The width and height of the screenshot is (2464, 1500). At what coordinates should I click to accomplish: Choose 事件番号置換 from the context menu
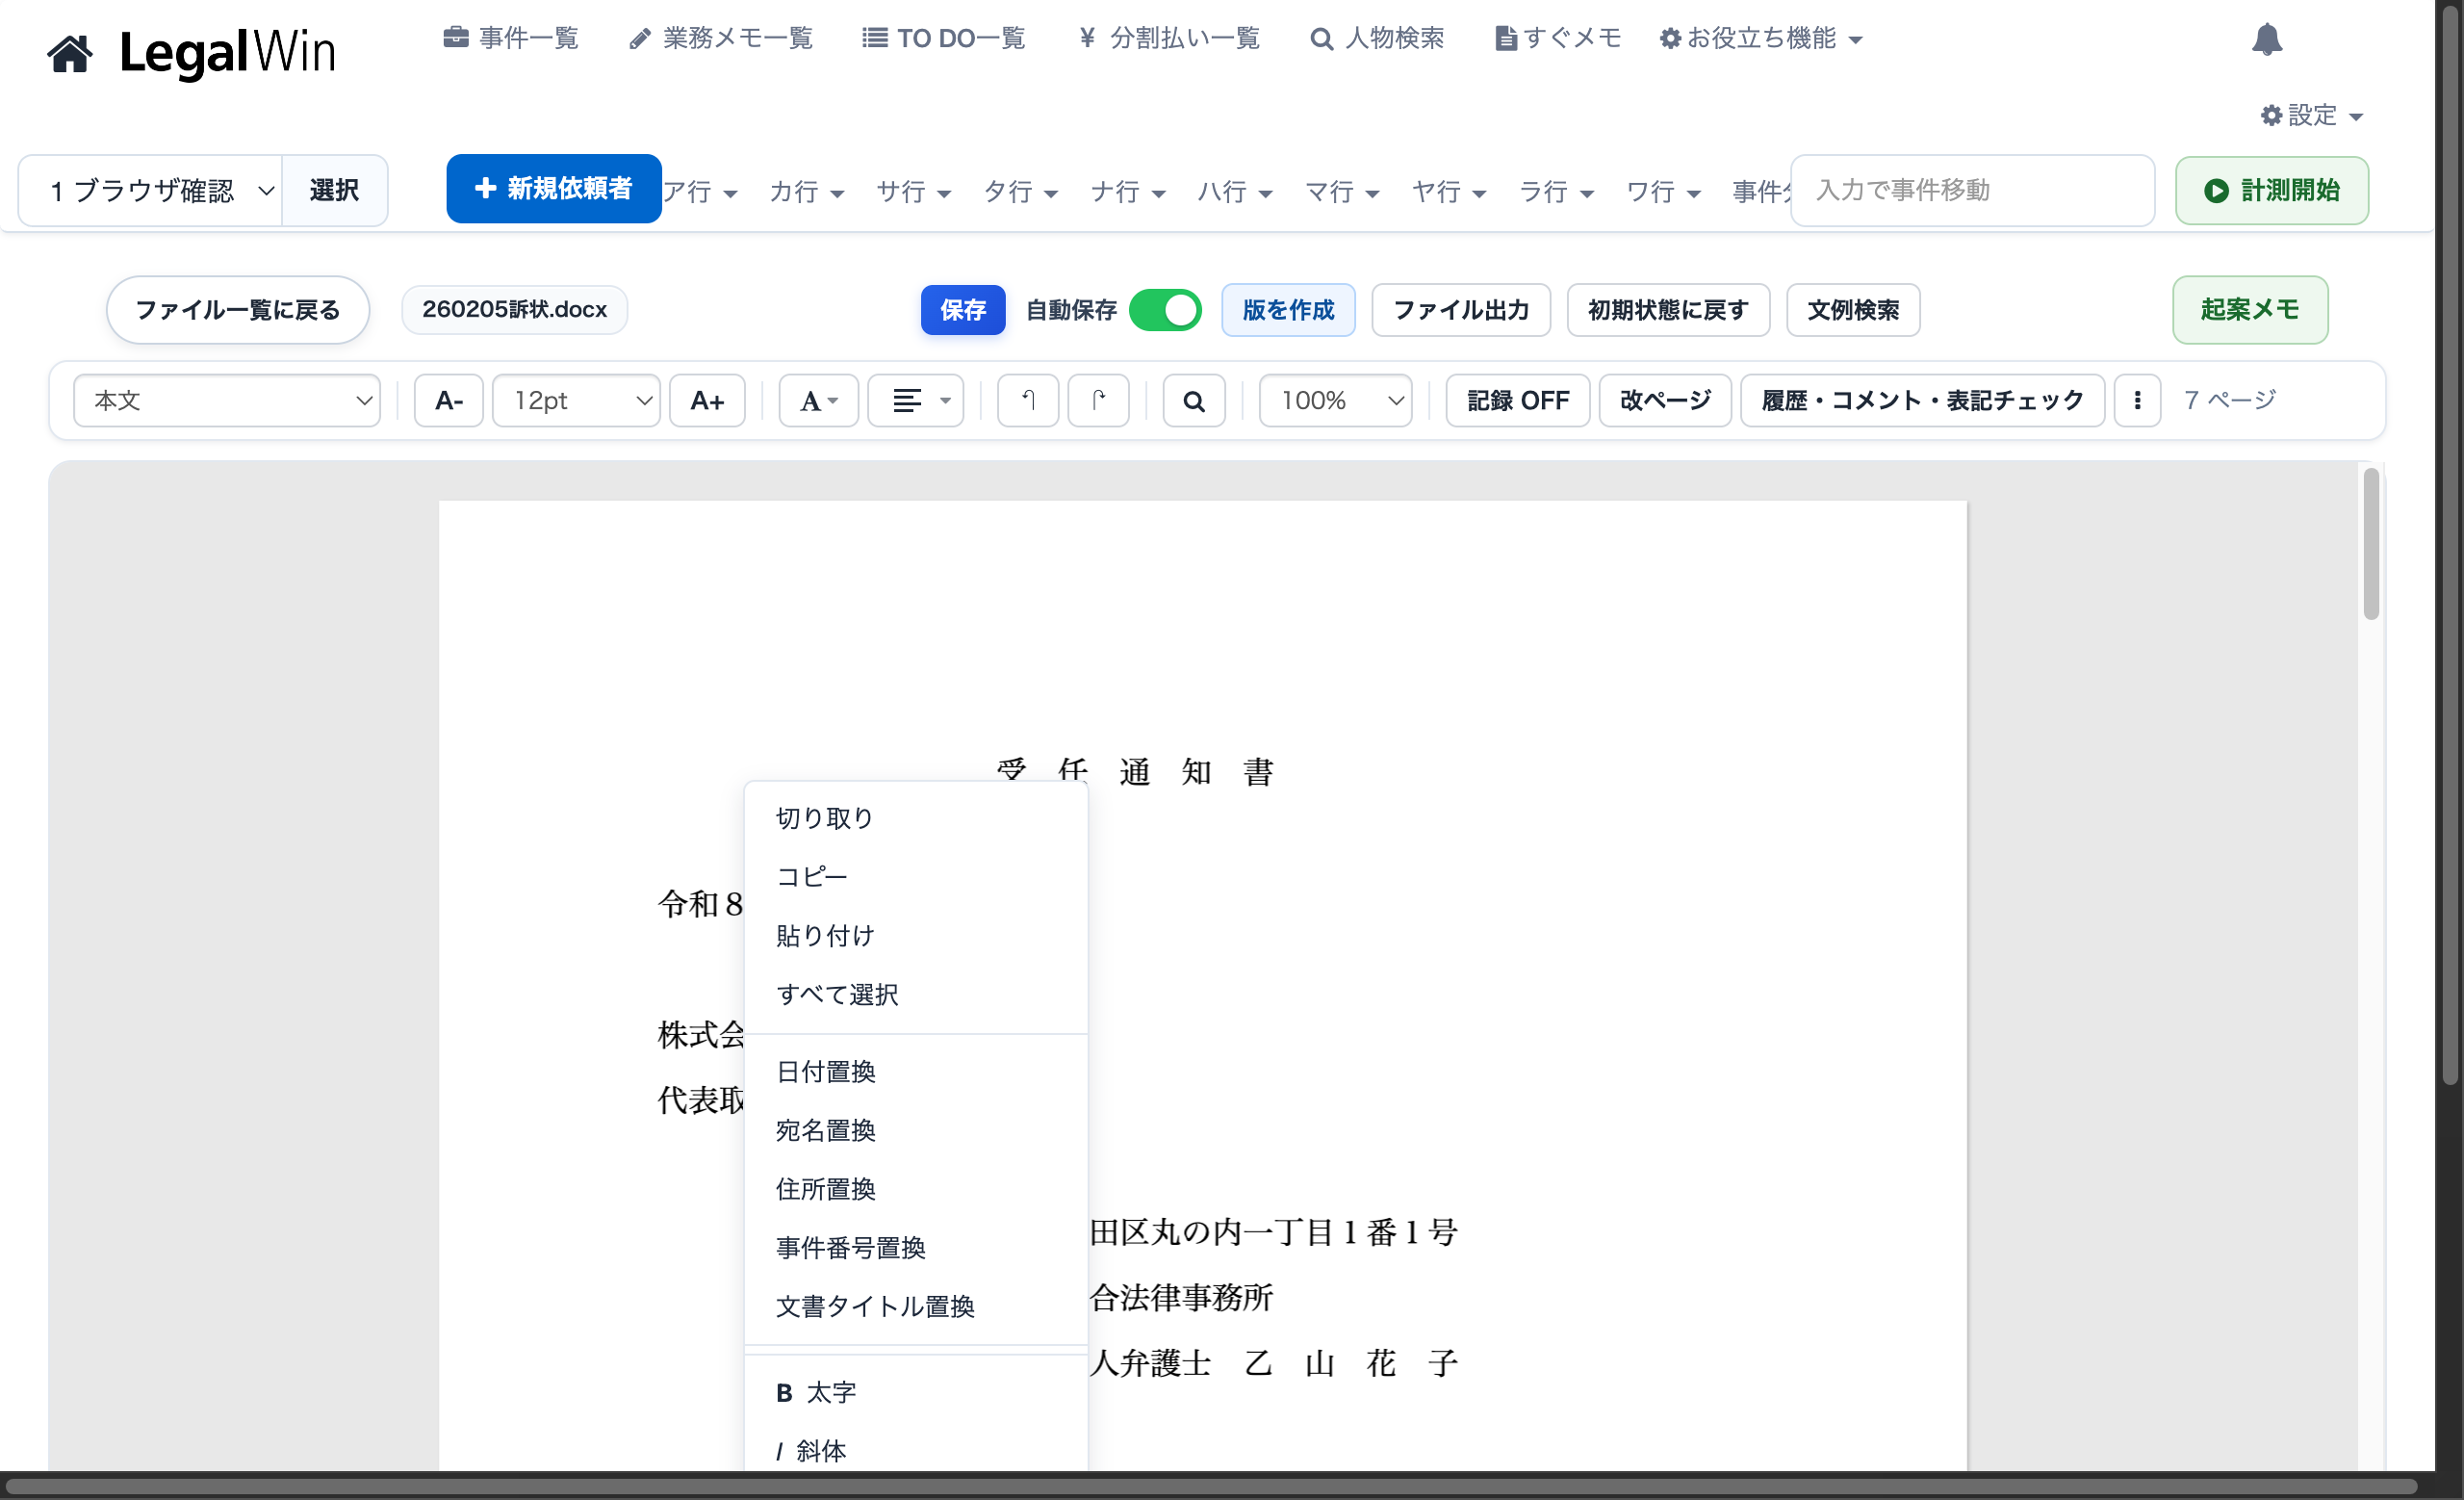click(x=916, y=1249)
